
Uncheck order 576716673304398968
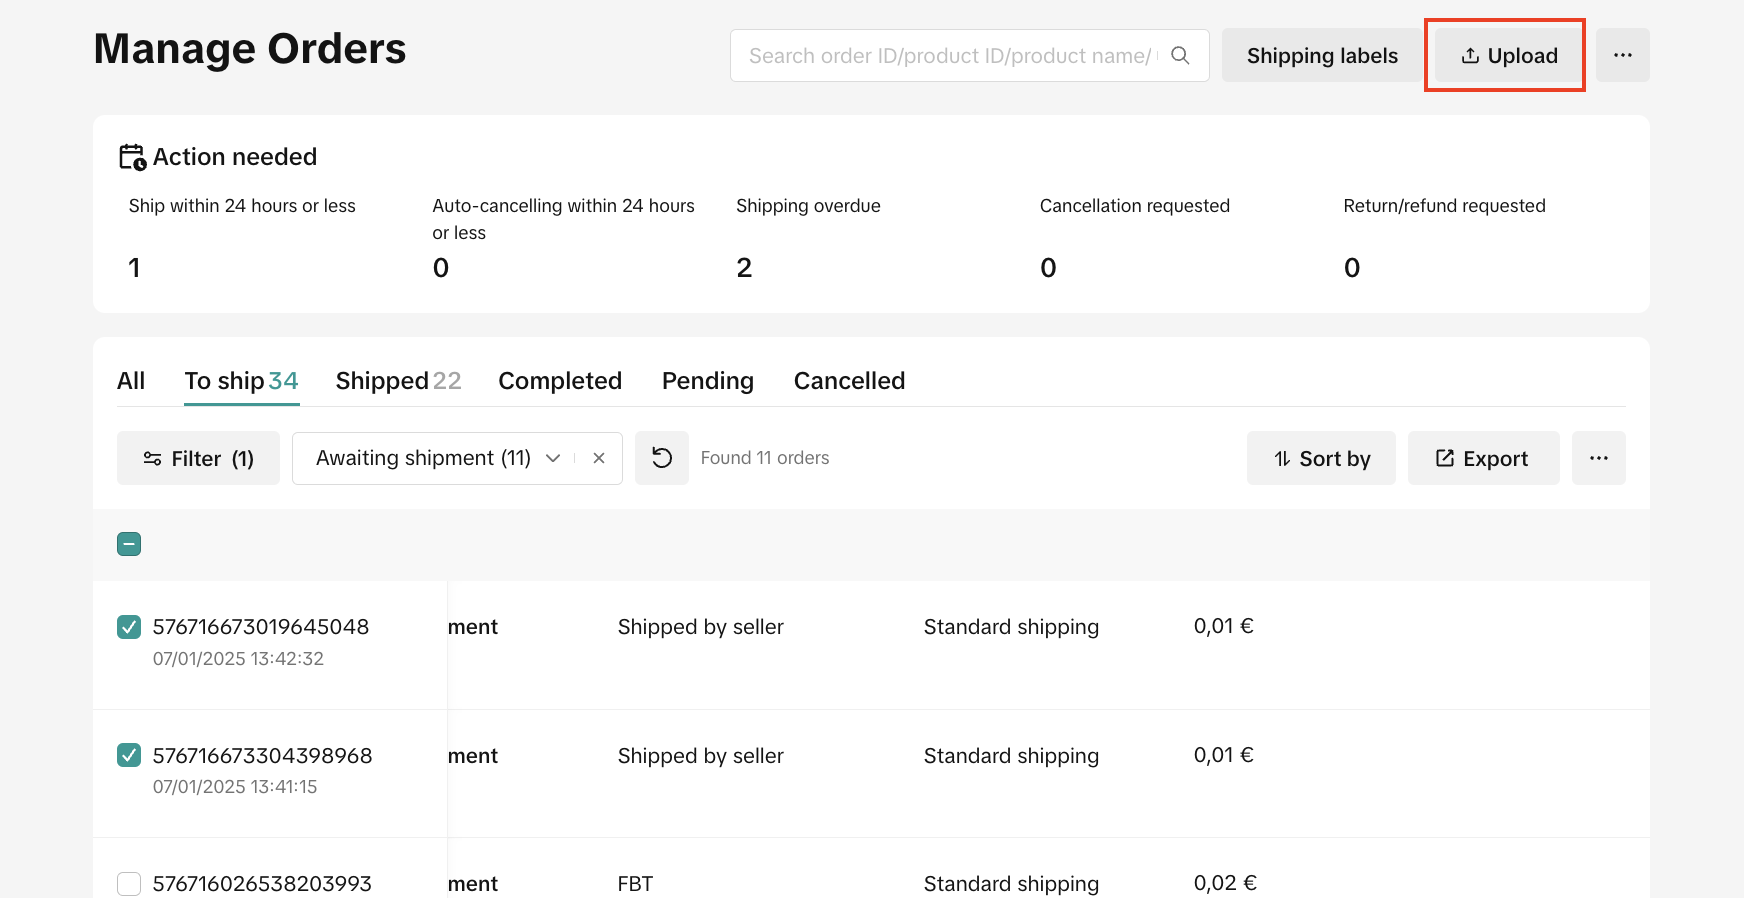coord(129,755)
